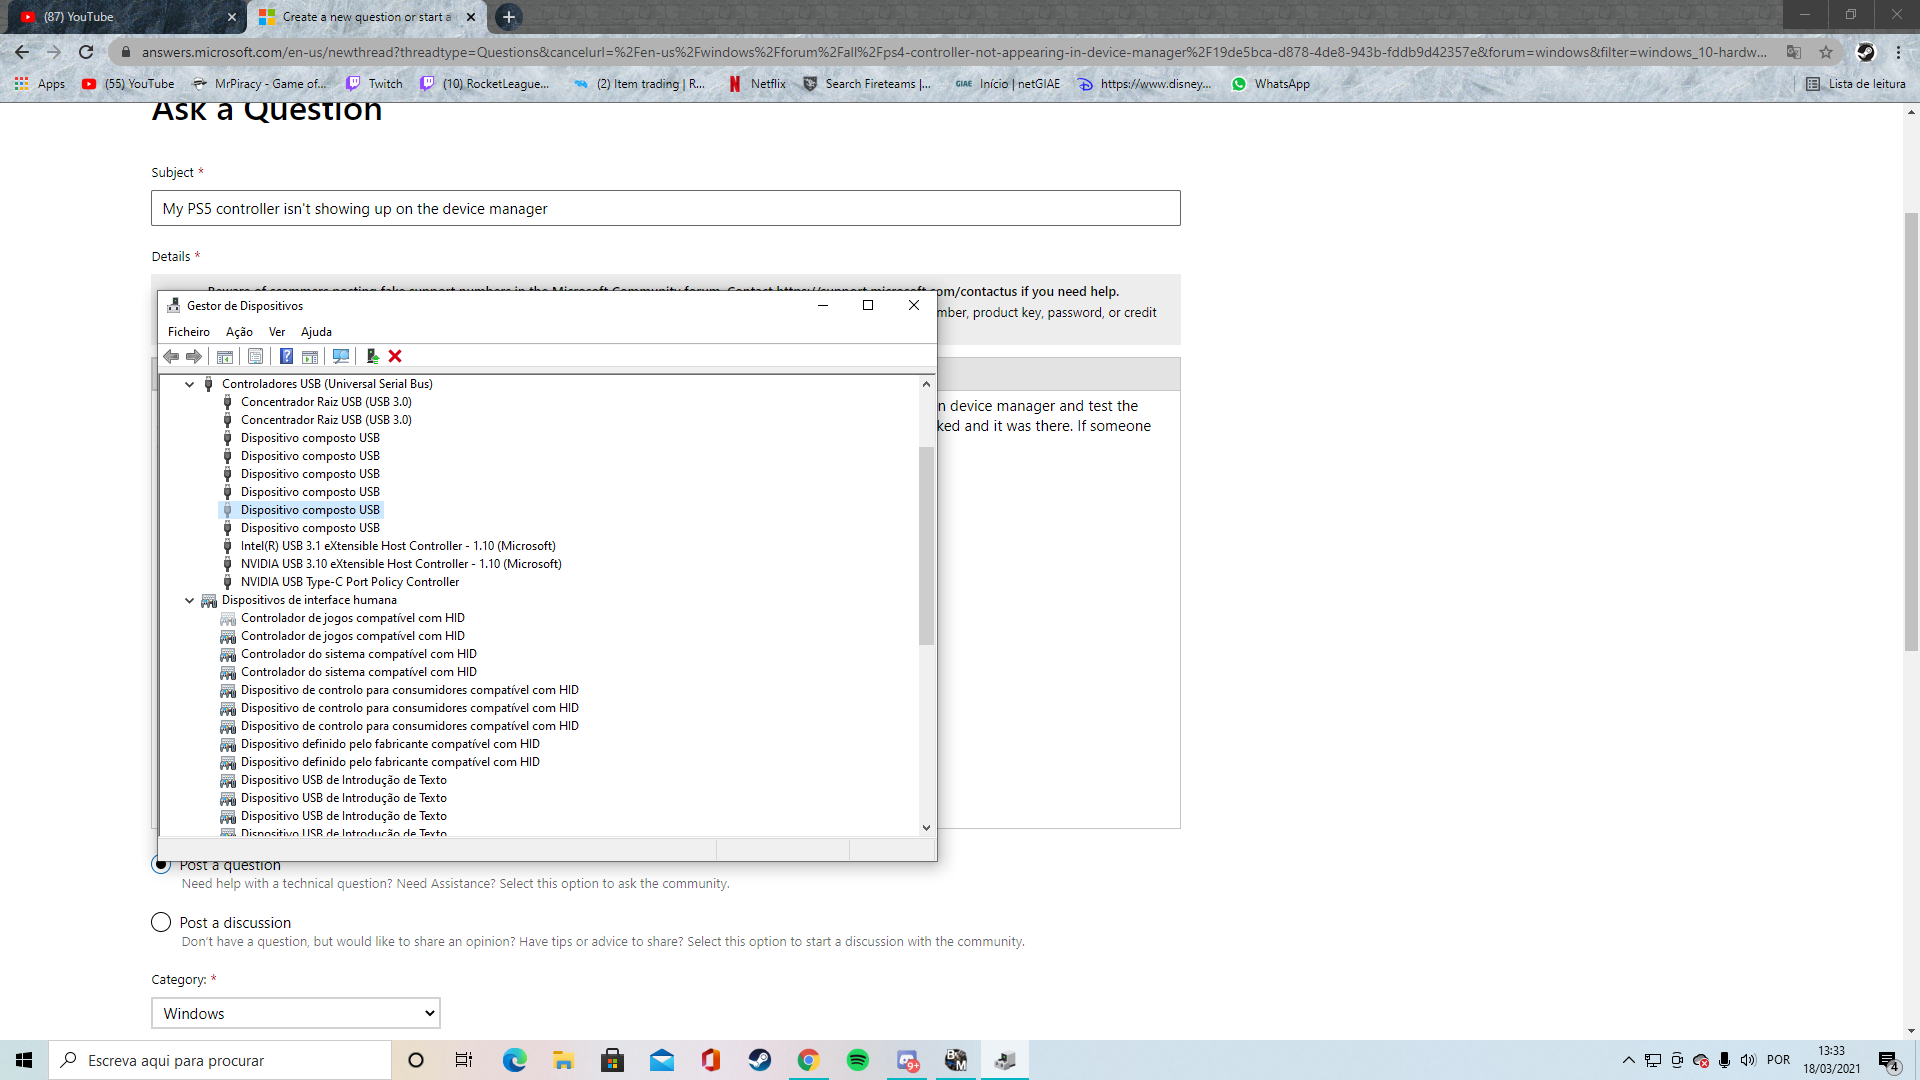Click the Forward navigation arrow in Device Manager
This screenshot has height=1080, width=1920.
[194, 356]
